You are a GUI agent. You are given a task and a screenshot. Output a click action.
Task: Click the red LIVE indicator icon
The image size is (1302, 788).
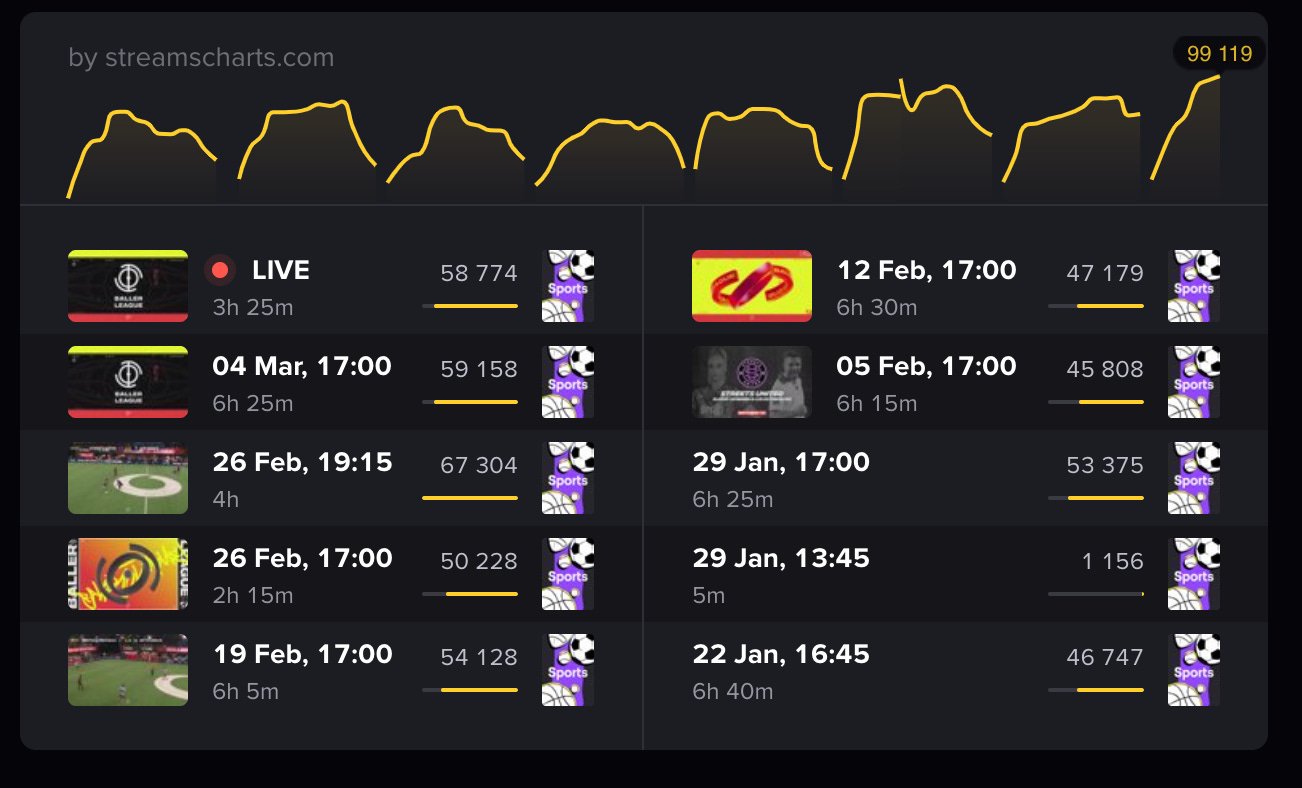pyautogui.click(x=220, y=270)
